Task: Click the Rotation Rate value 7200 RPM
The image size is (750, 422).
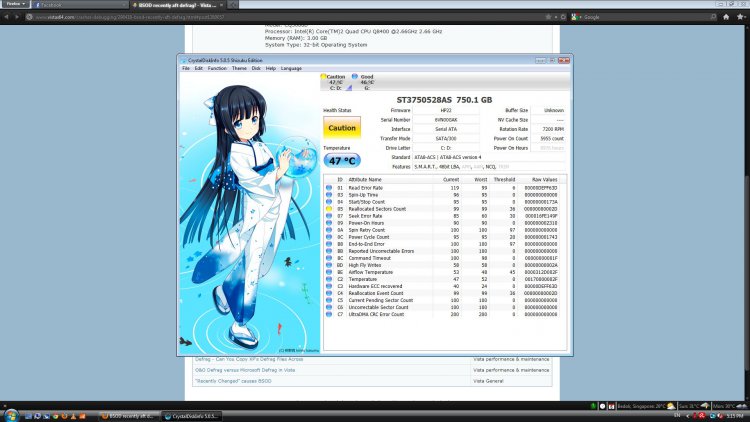Action: 548,129
